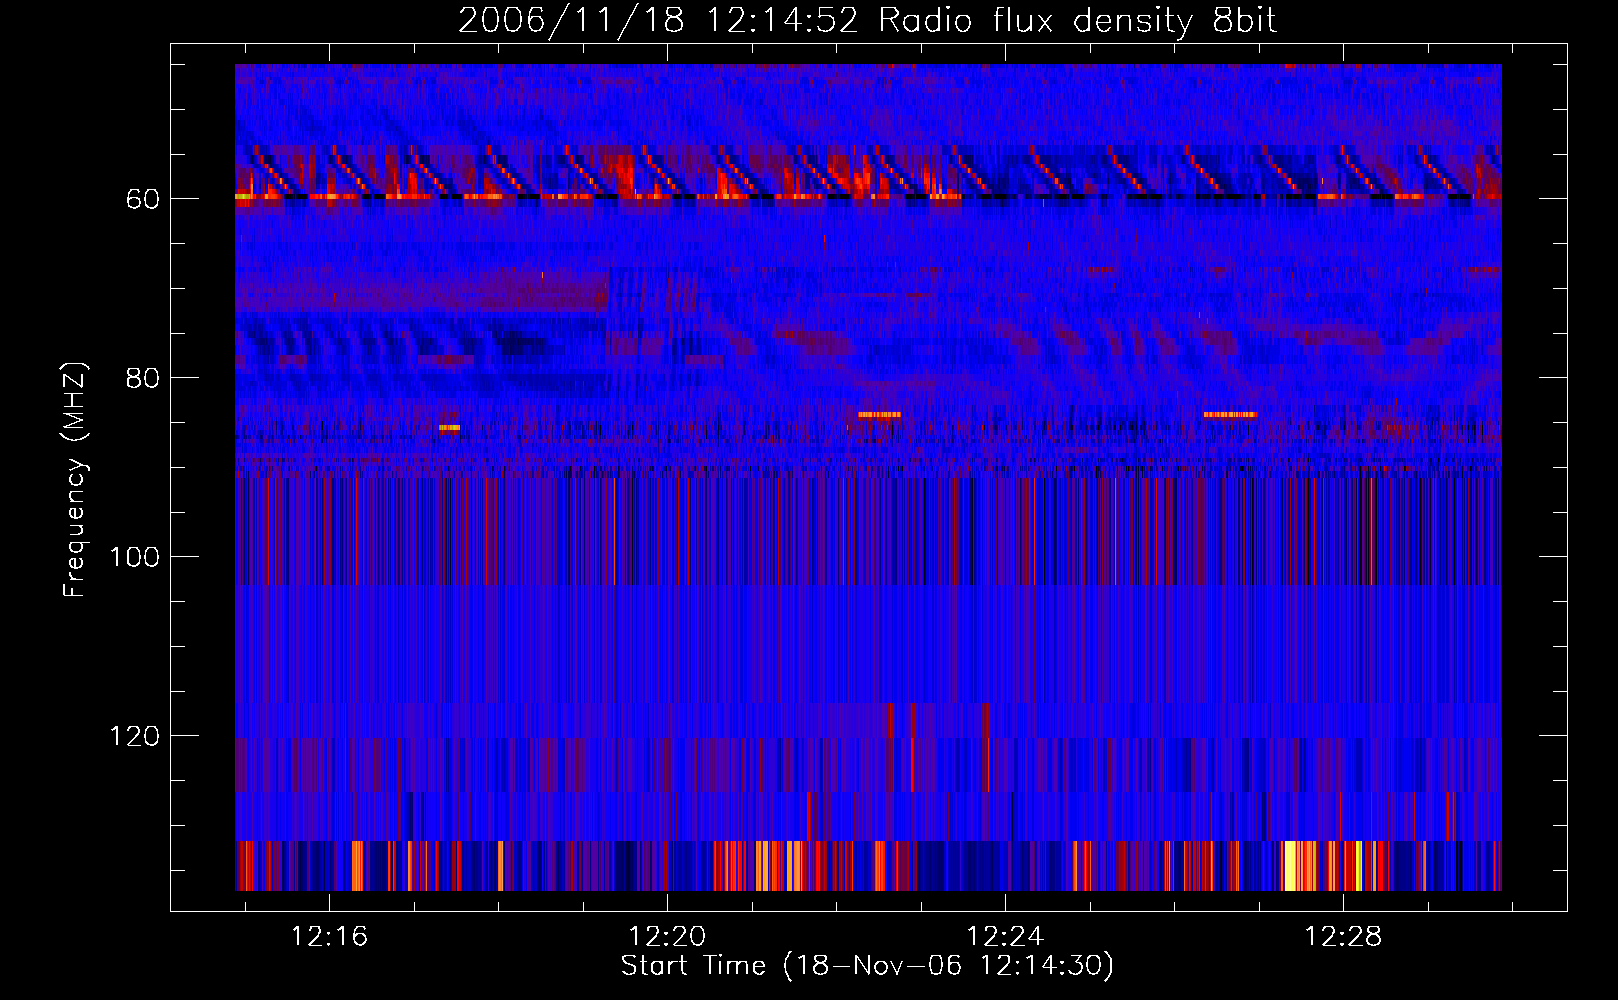The image size is (1618, 1000).
Task: Click the 'Frequency (MHZ)' y-axis label
Action: [x=75, y=479]
